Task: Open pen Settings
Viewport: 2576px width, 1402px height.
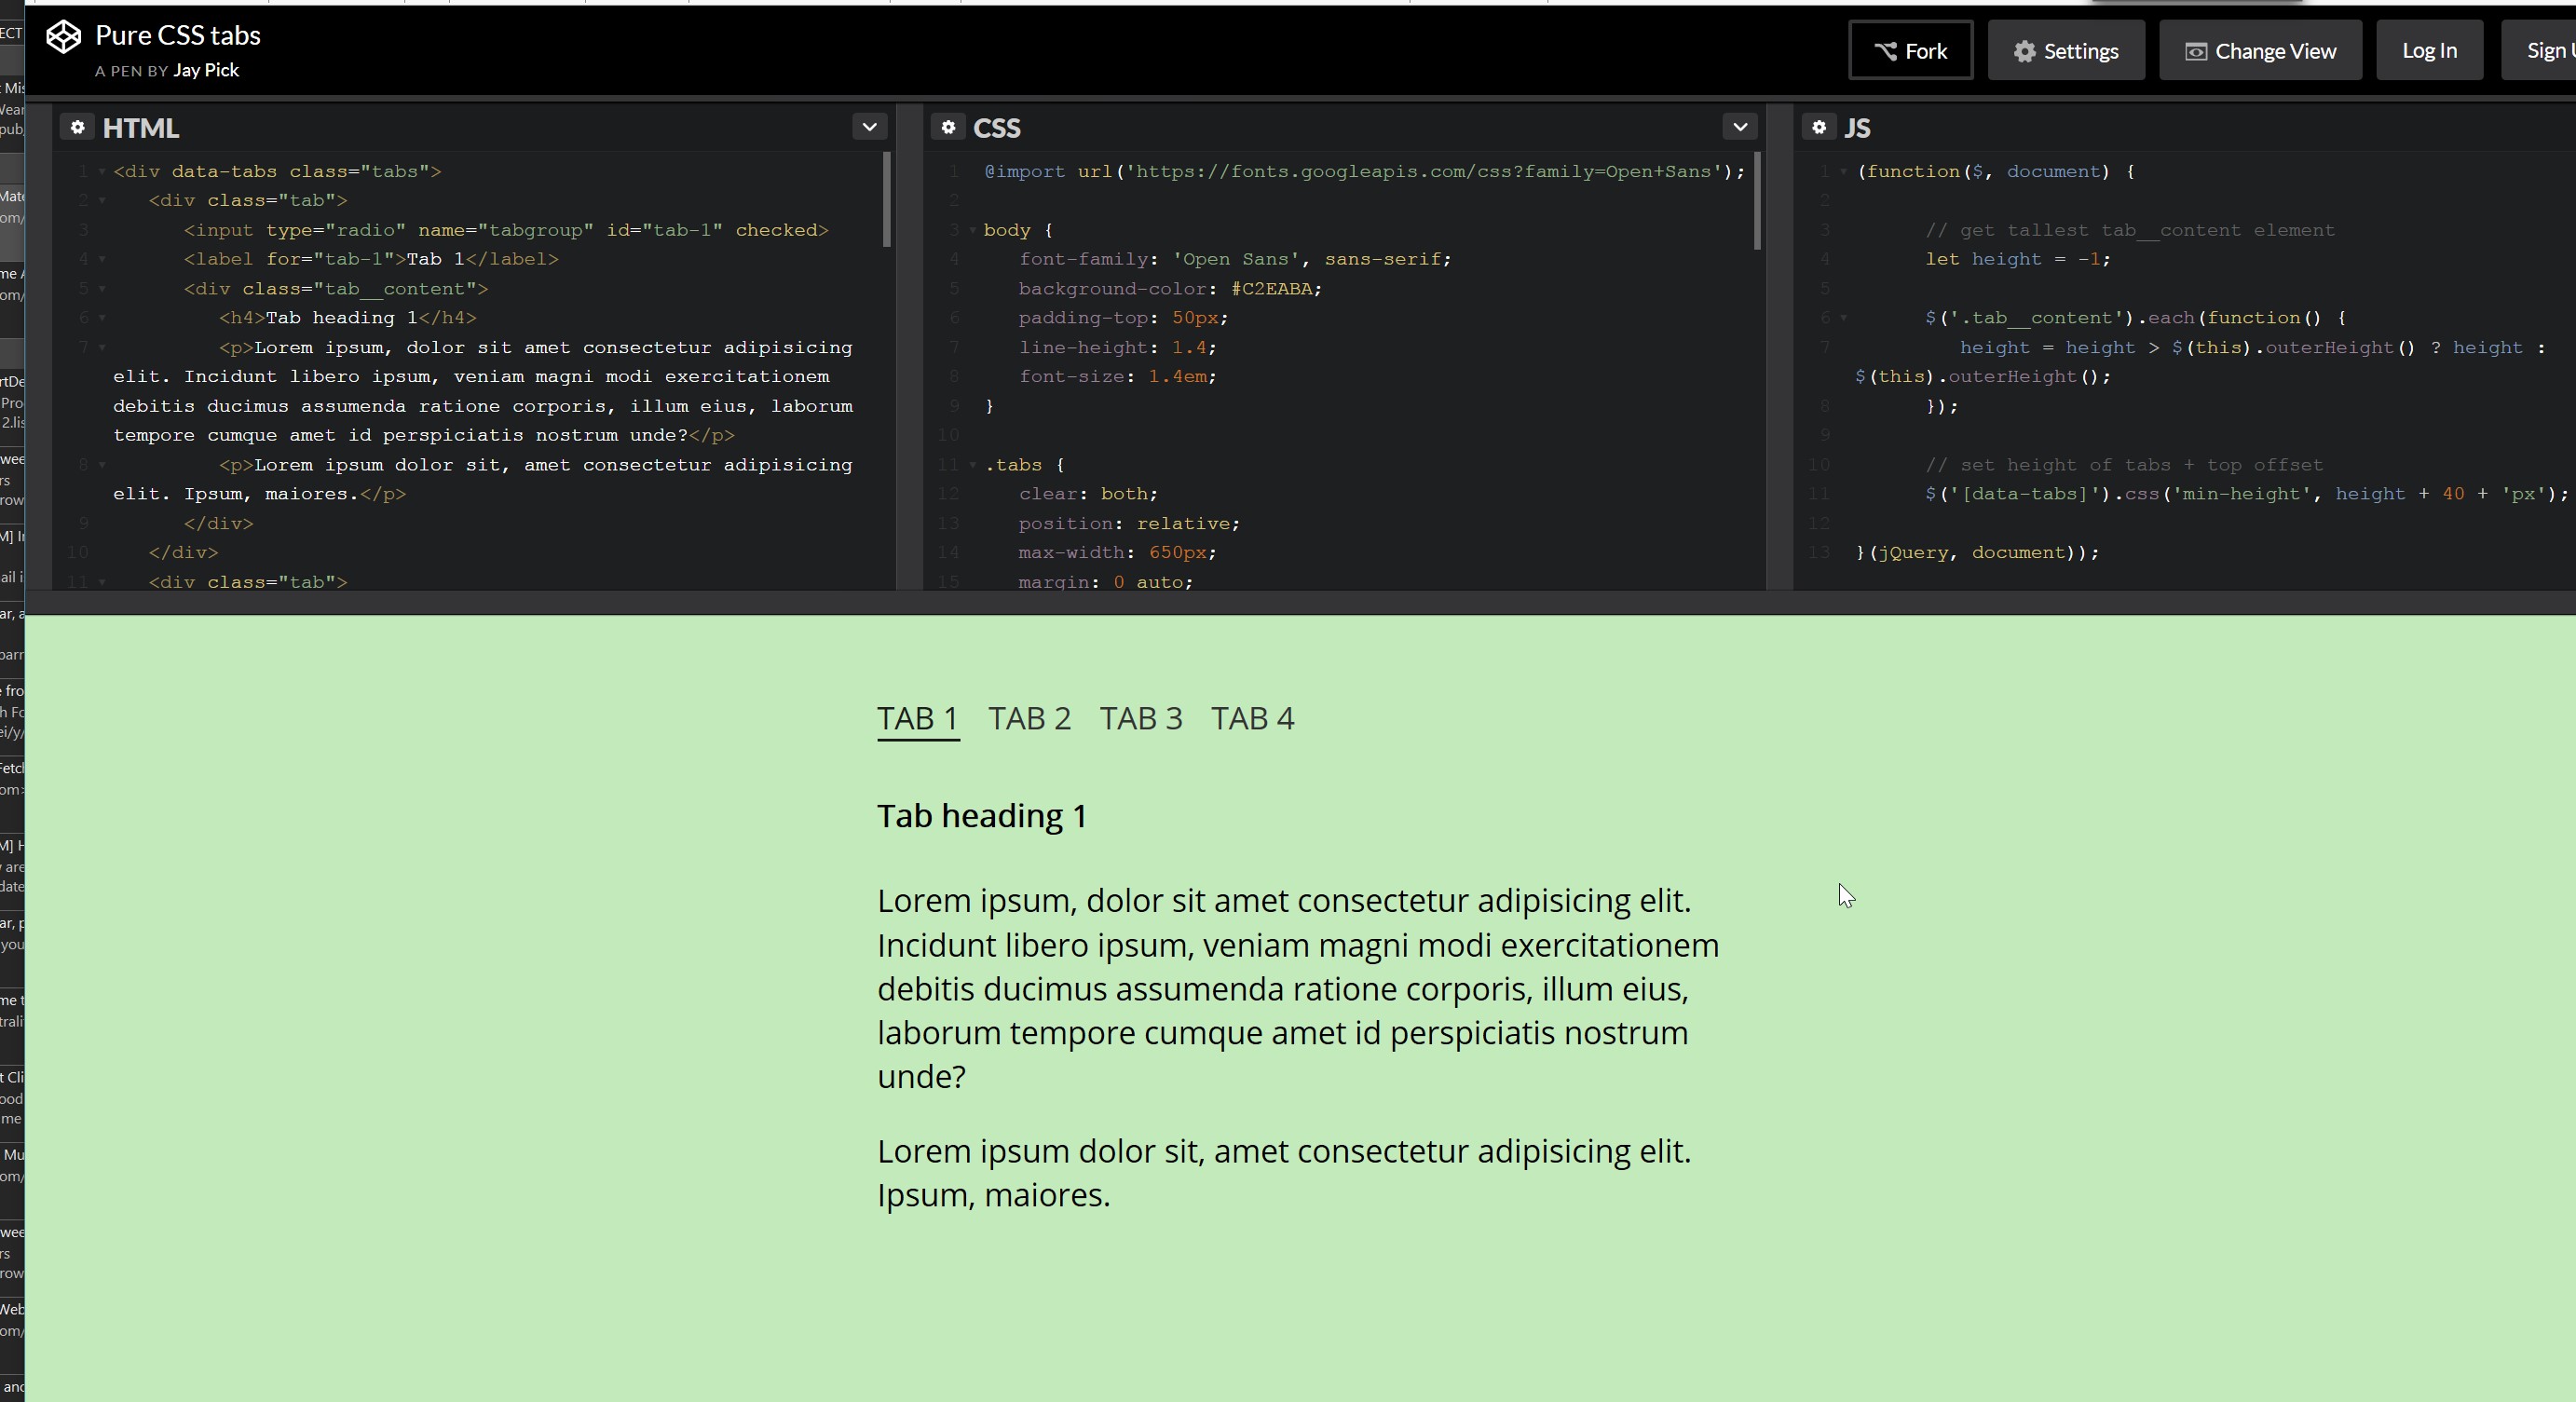Action: [x=2066, y=51]
